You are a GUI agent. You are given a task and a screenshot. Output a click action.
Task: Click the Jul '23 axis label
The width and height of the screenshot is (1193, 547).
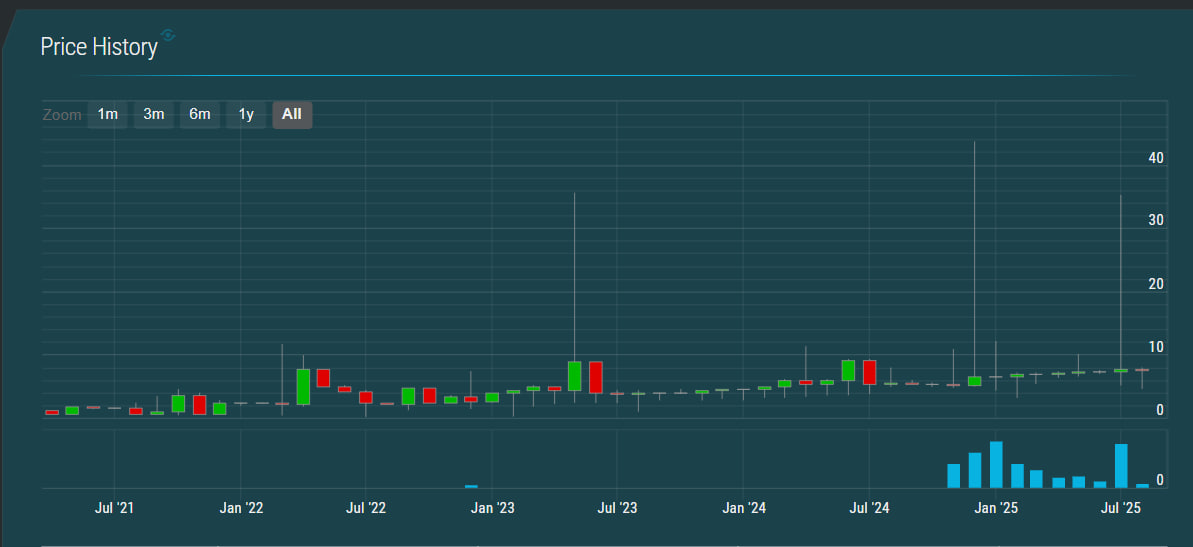[x=617, y=507]
